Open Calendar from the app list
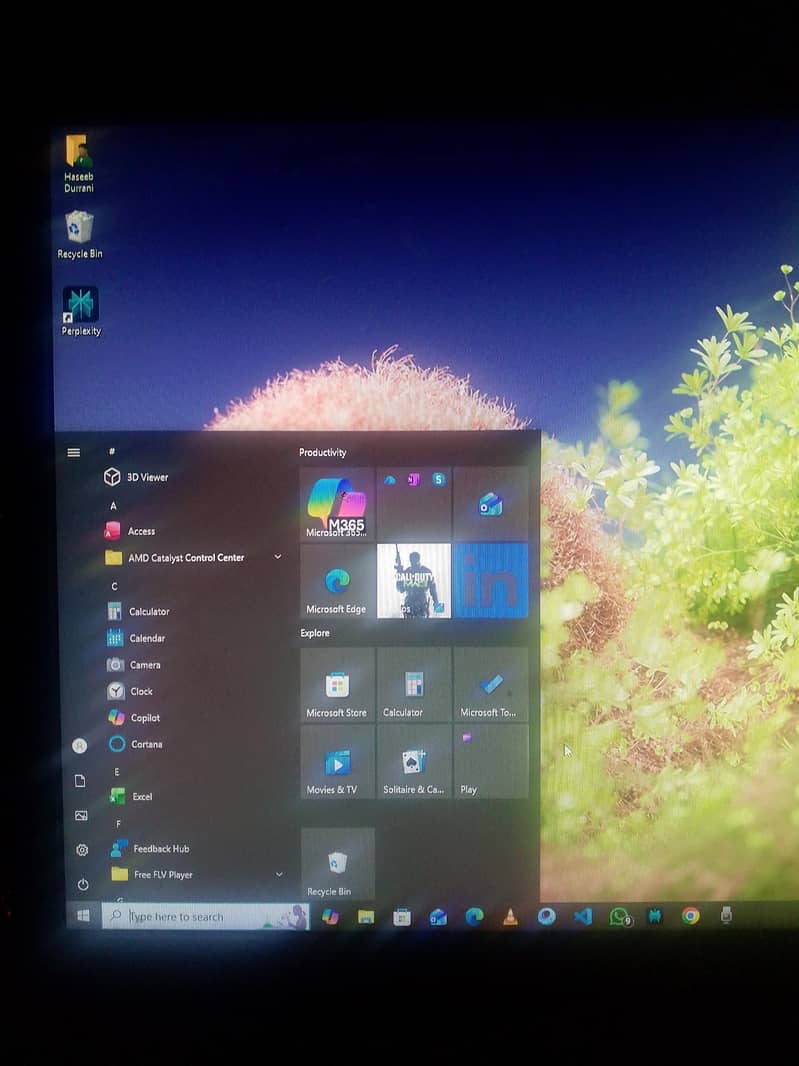 coord(137,638)
